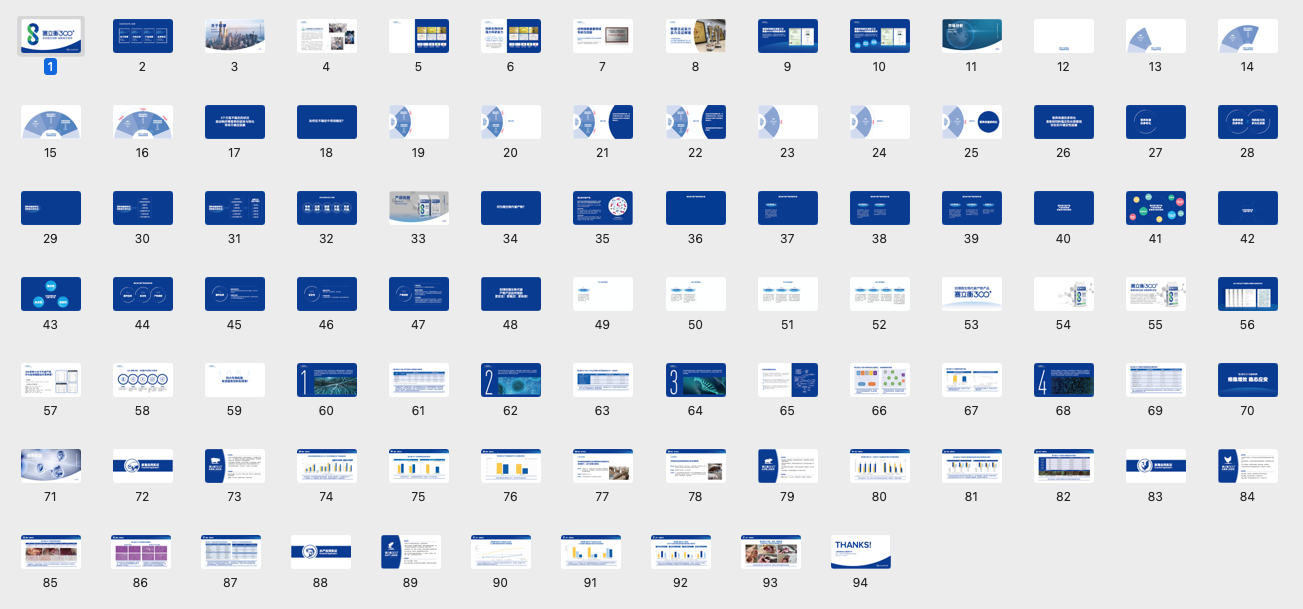This screenshot has width=1303, height=609.
Task: Choose section slide 64 numbered 3
Action: click(695, 380)
